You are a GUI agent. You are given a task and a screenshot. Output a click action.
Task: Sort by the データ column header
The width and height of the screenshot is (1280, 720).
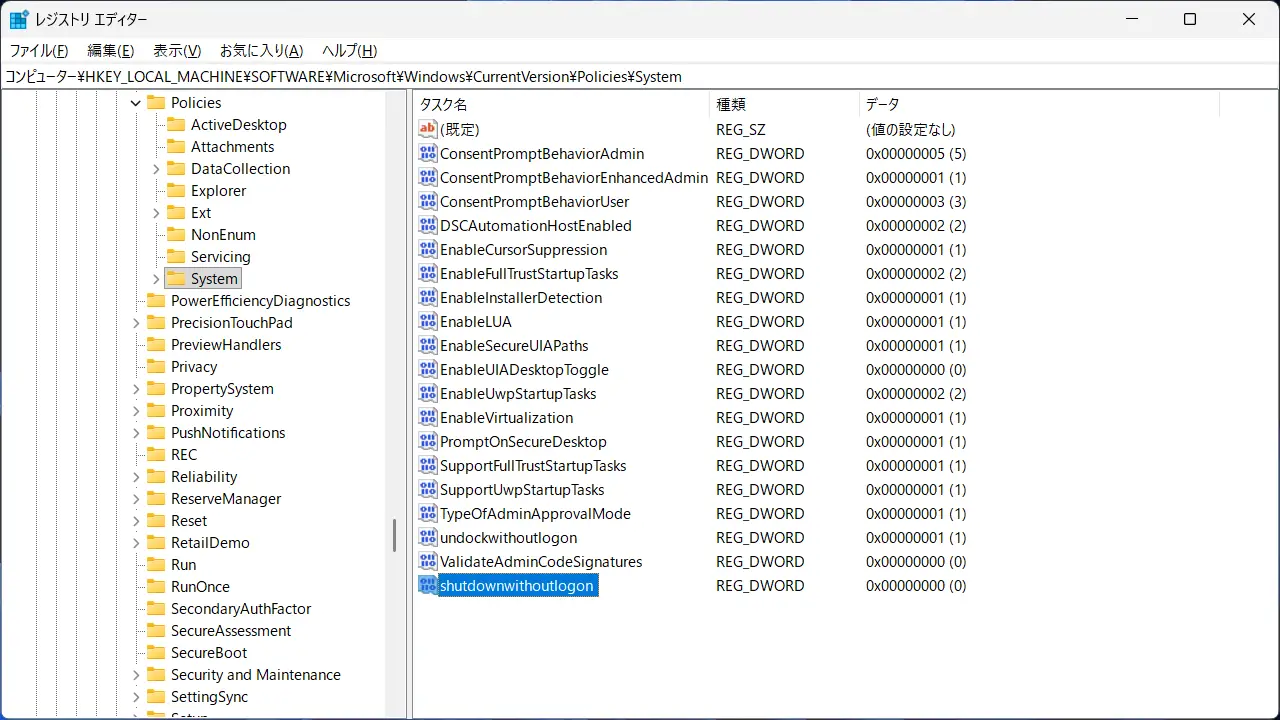tap(1039, 104)
